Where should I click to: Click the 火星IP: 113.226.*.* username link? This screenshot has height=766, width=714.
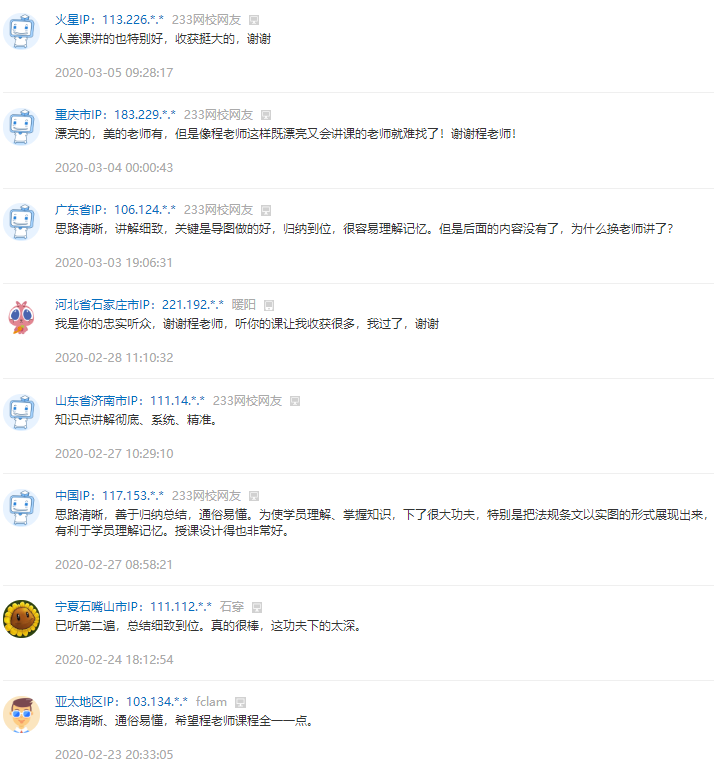109,20
